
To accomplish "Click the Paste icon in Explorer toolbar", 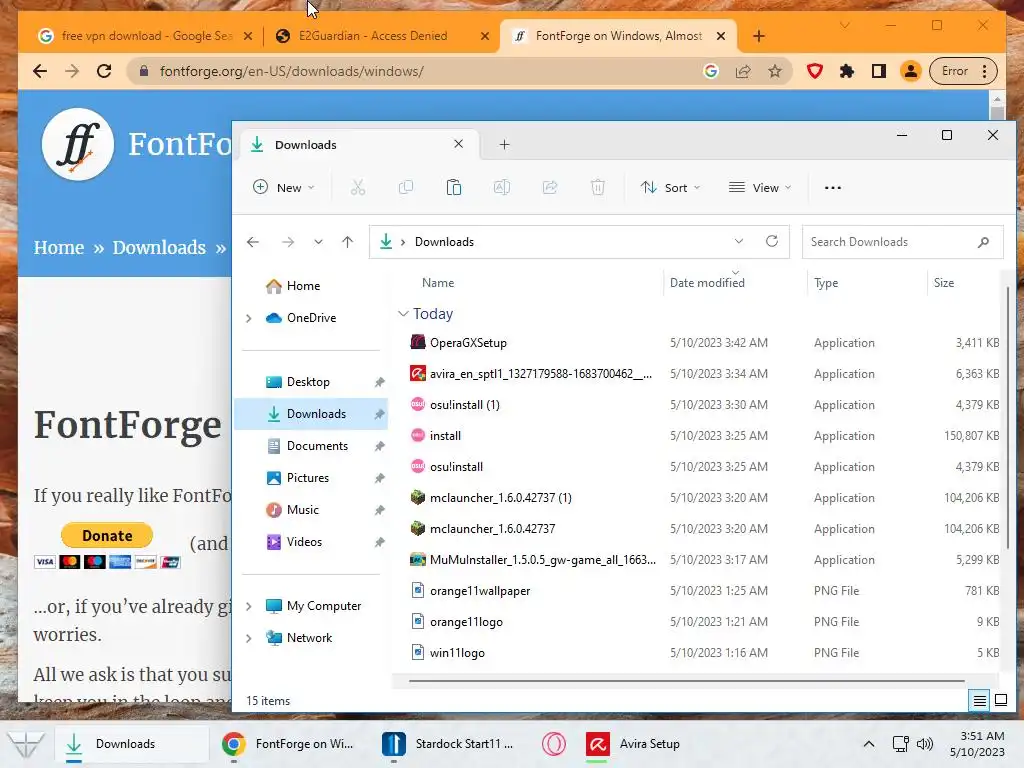I will click(x=454, y=188).
